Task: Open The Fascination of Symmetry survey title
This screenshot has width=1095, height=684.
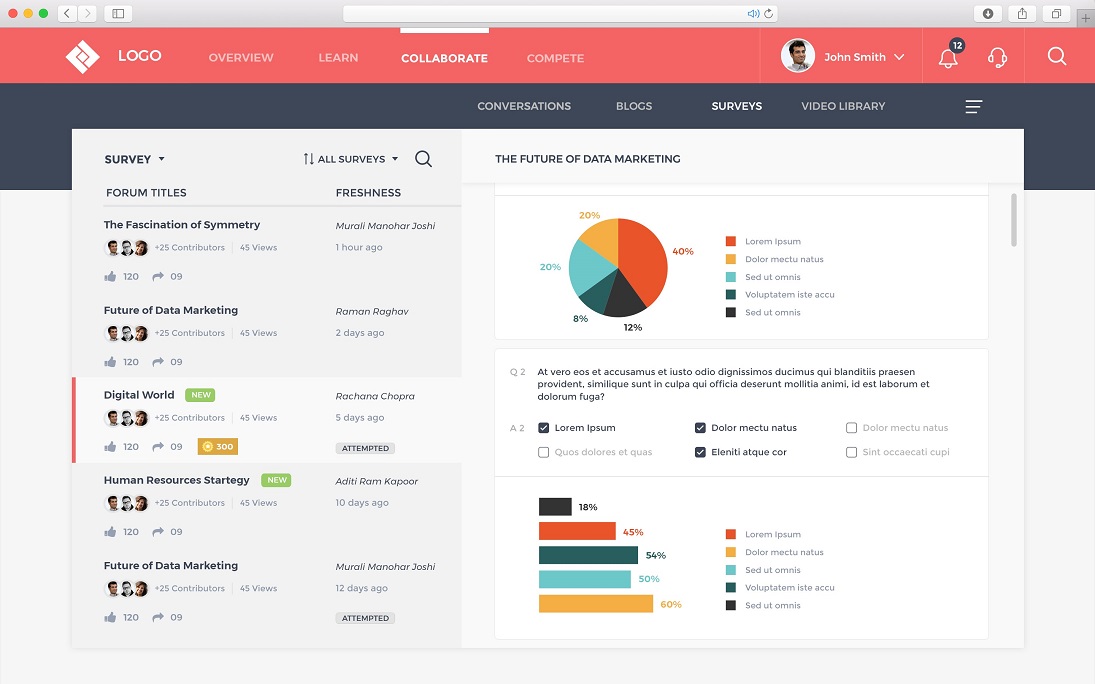Action: 182,224
